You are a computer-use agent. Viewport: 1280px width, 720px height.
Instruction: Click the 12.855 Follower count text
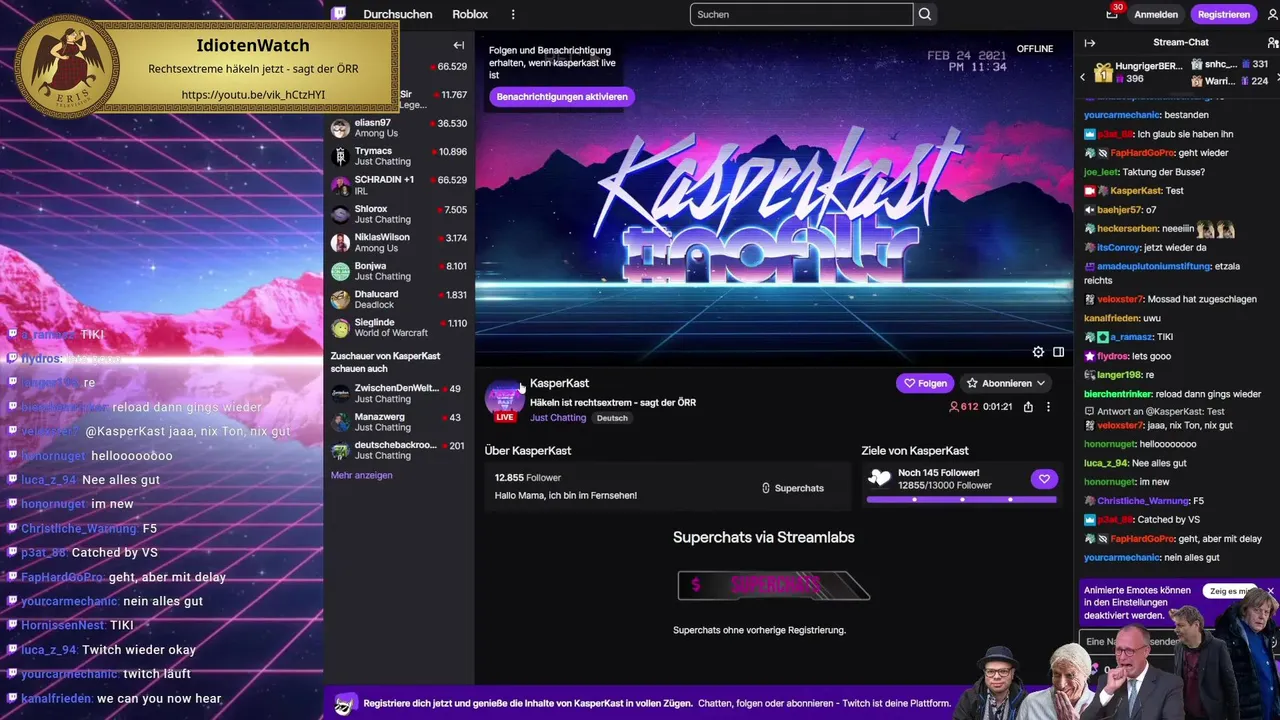(528, 478)
